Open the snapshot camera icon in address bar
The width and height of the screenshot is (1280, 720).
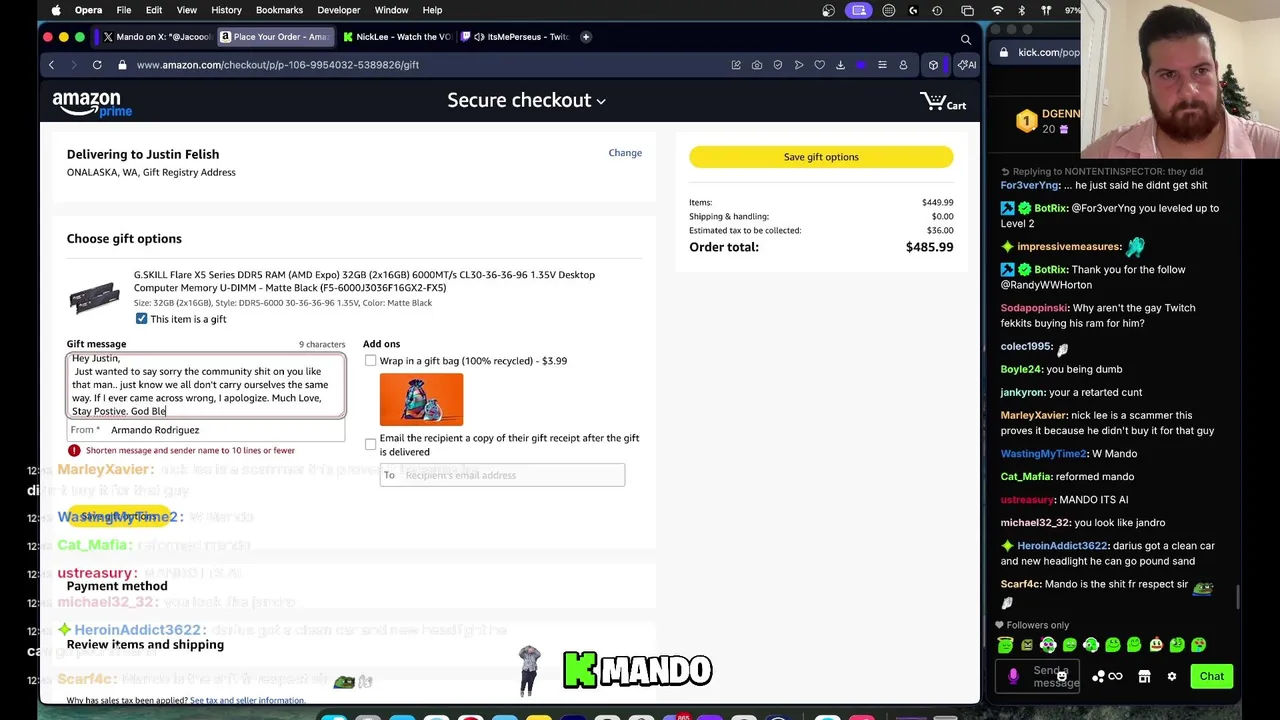click(x=757, y=65)
